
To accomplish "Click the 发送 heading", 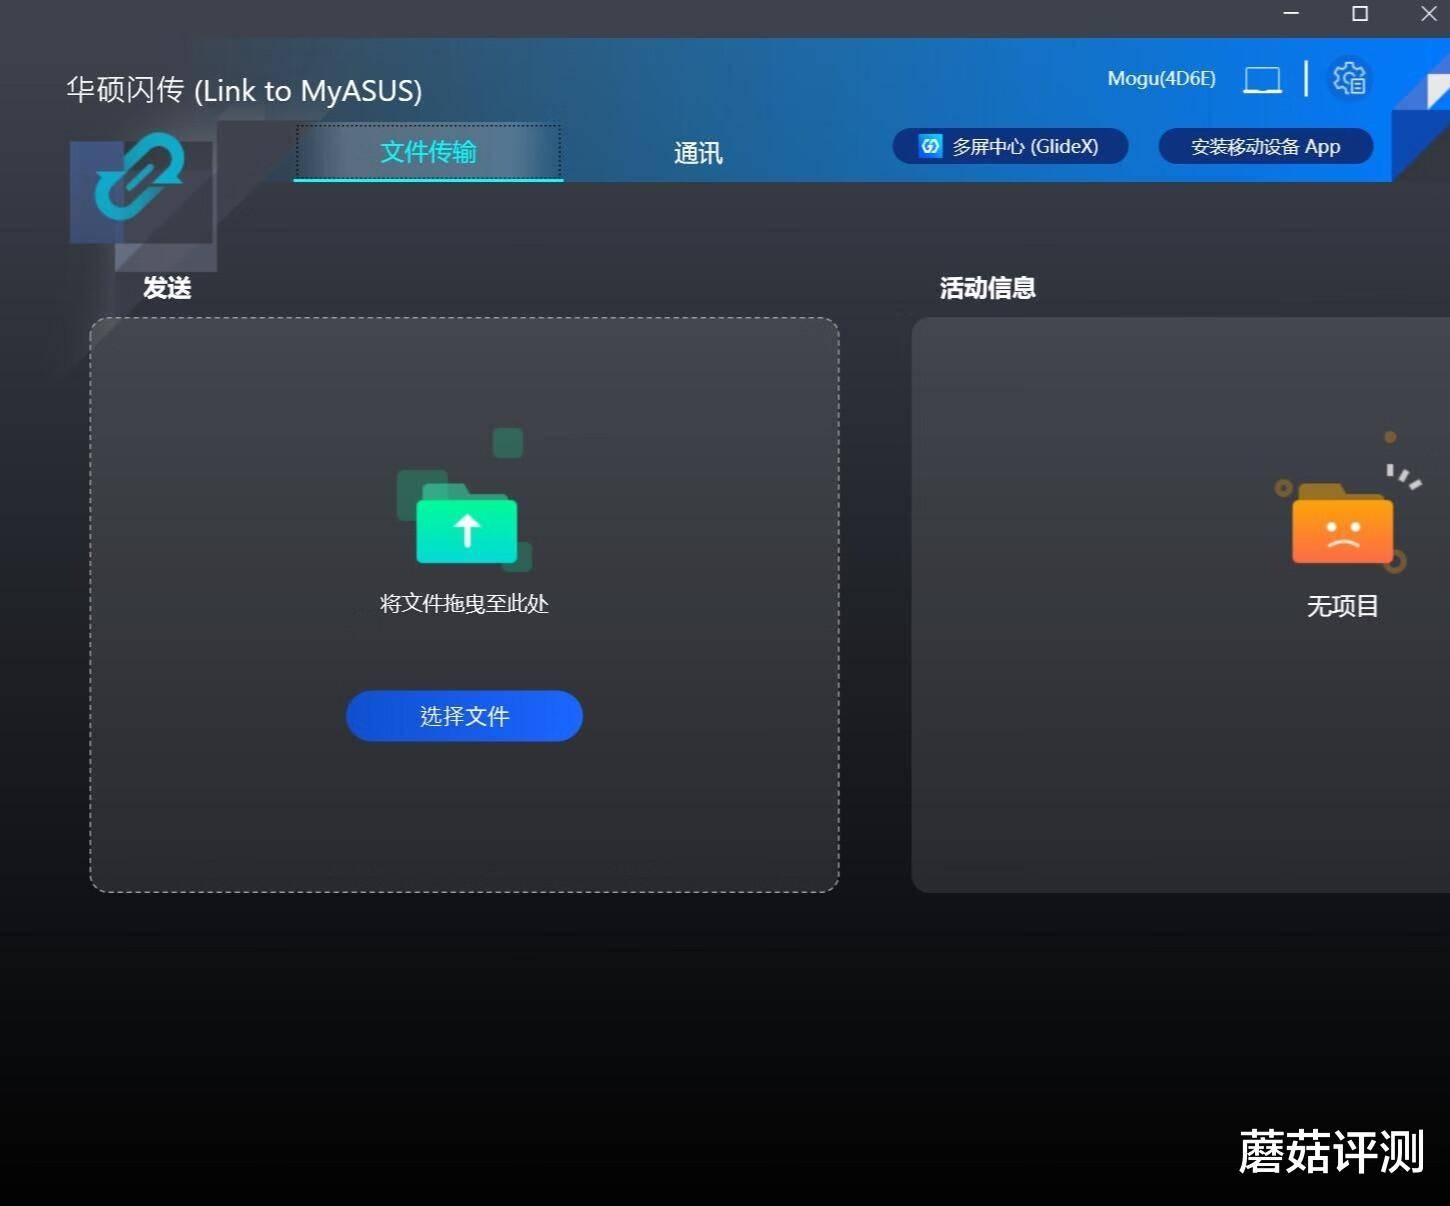I will point(167,288).
